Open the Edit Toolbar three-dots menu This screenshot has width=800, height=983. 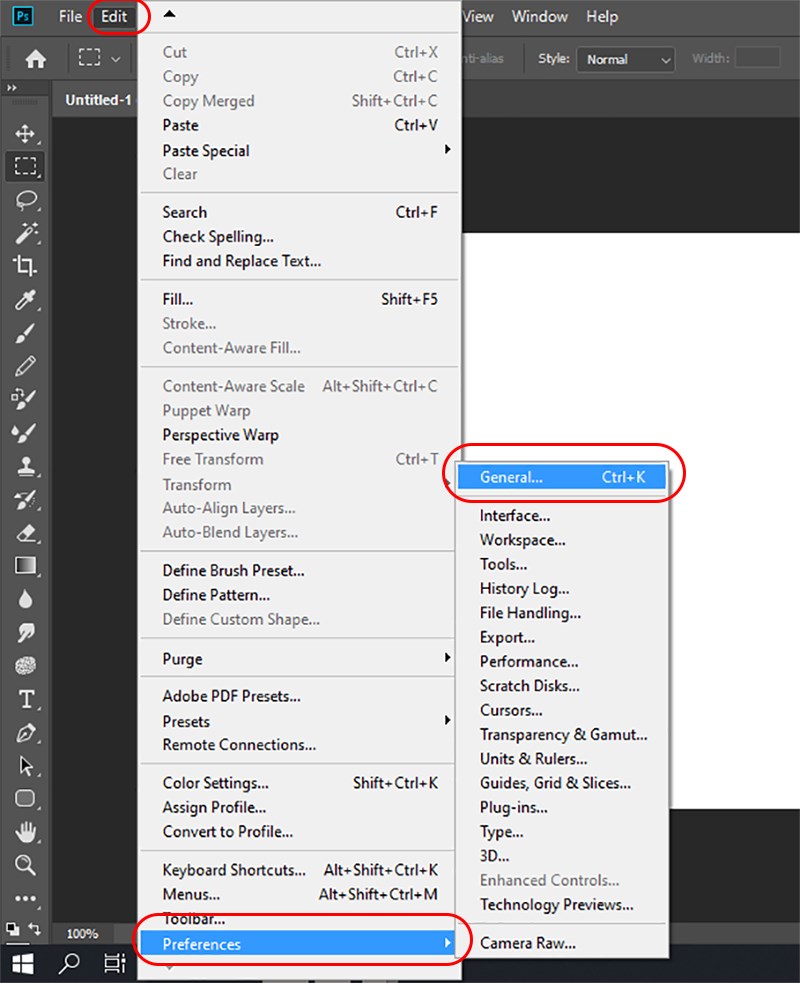pyautogui.click(x=25, y=898)
